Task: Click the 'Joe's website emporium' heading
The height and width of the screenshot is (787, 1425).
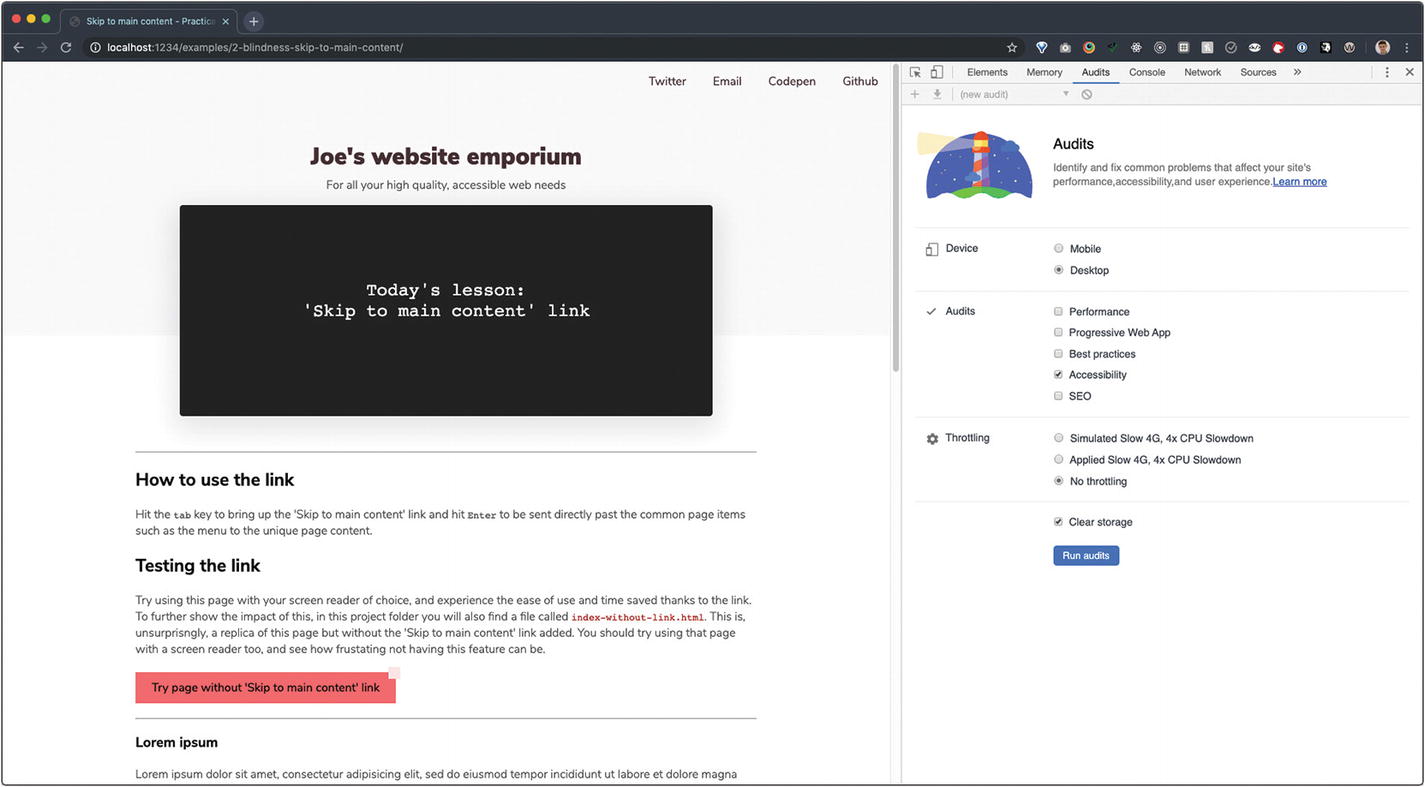Action: pyautogui.click(x=445, y=156)
